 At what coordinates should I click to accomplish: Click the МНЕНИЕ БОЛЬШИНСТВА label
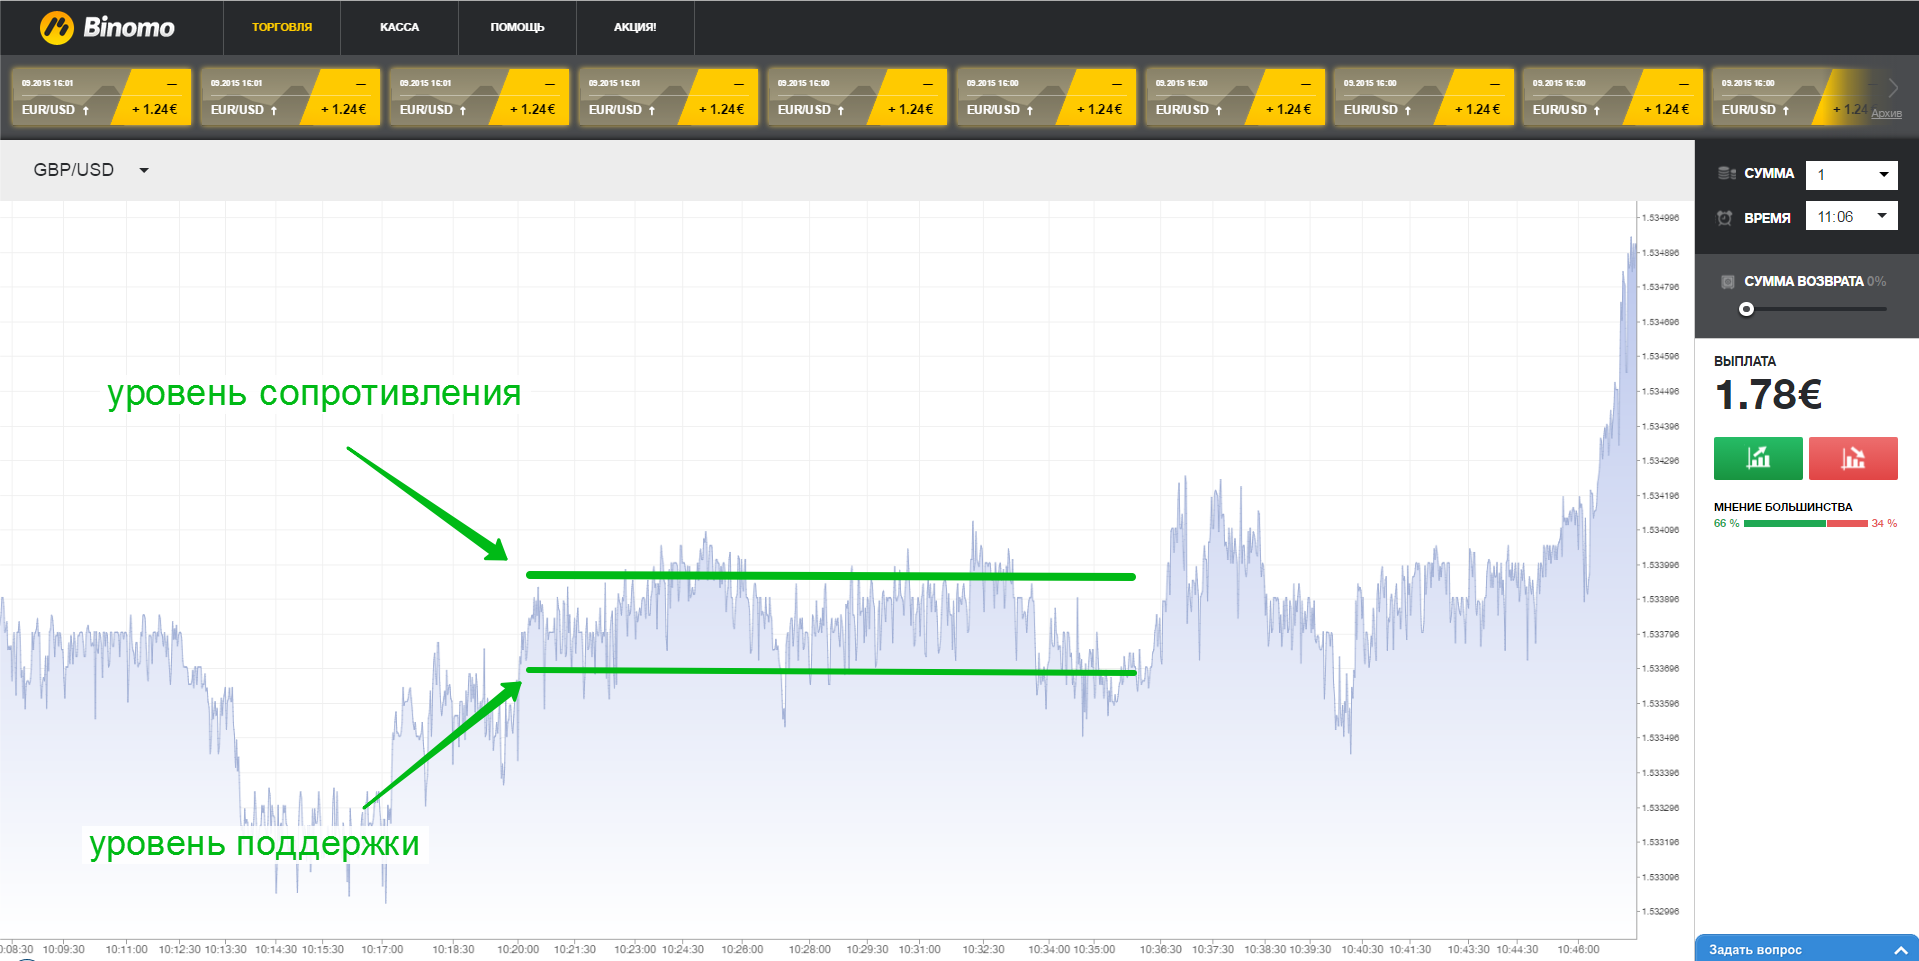click(1783, 507)
